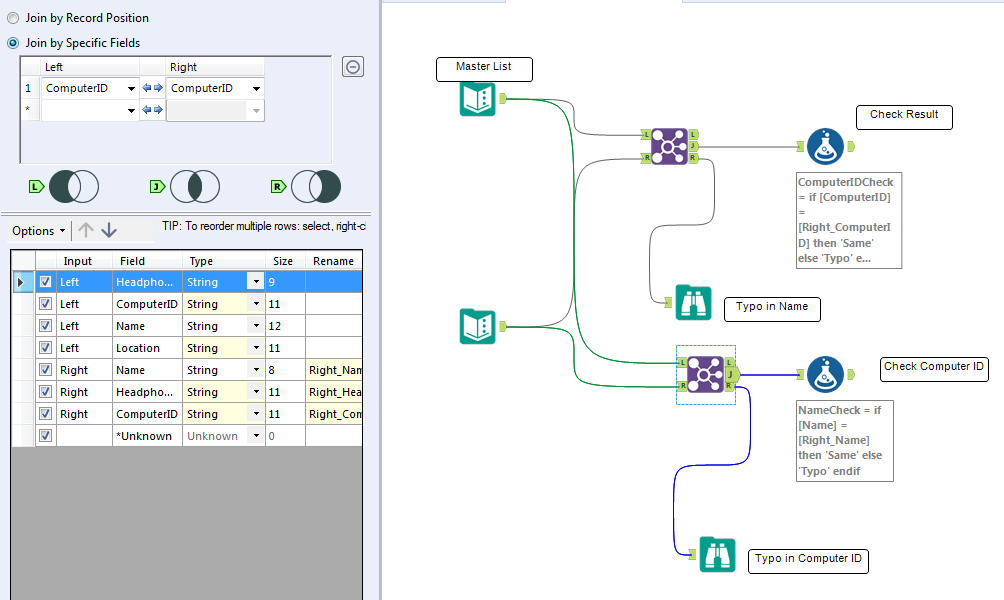The image size is (1004, 600).
Task: Click the down arrow to reorder selected fields
Action: [110, 230]
